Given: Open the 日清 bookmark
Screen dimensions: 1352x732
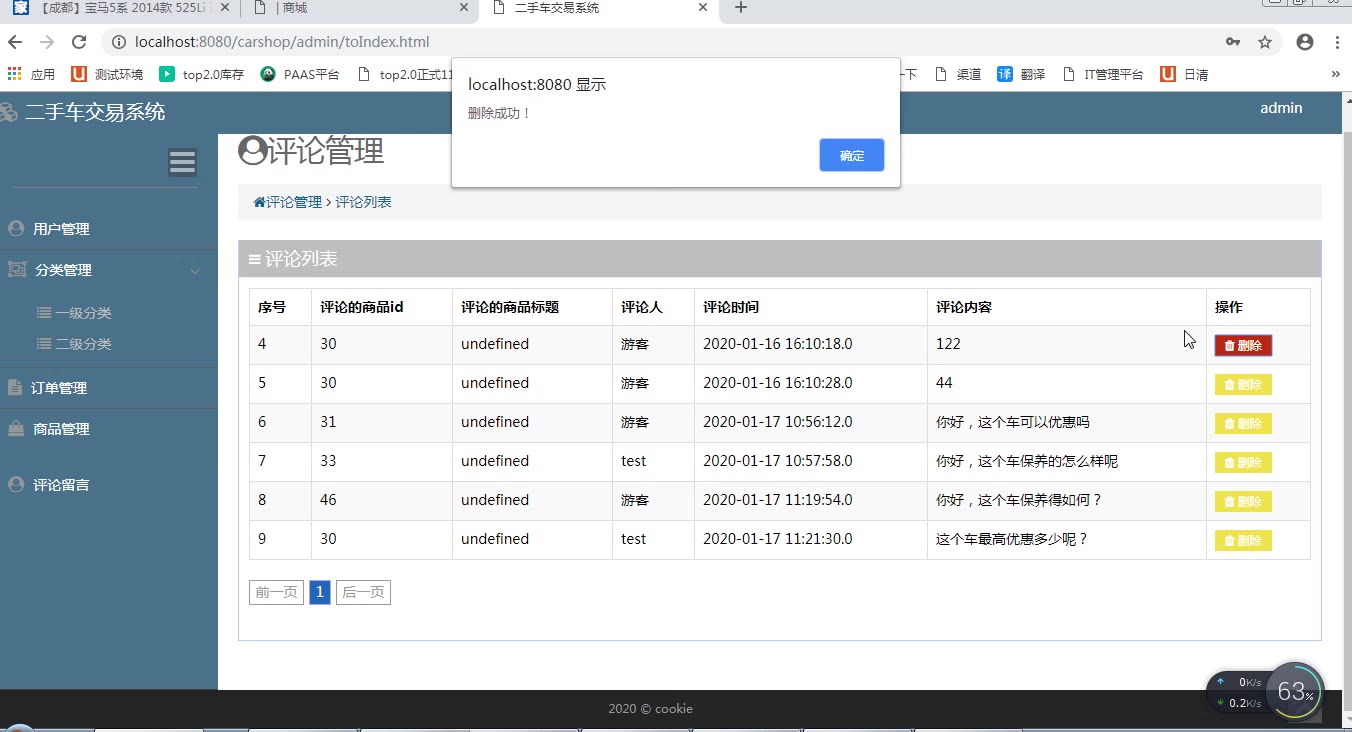Looking at the screenshot, I should coord(1184,74).
